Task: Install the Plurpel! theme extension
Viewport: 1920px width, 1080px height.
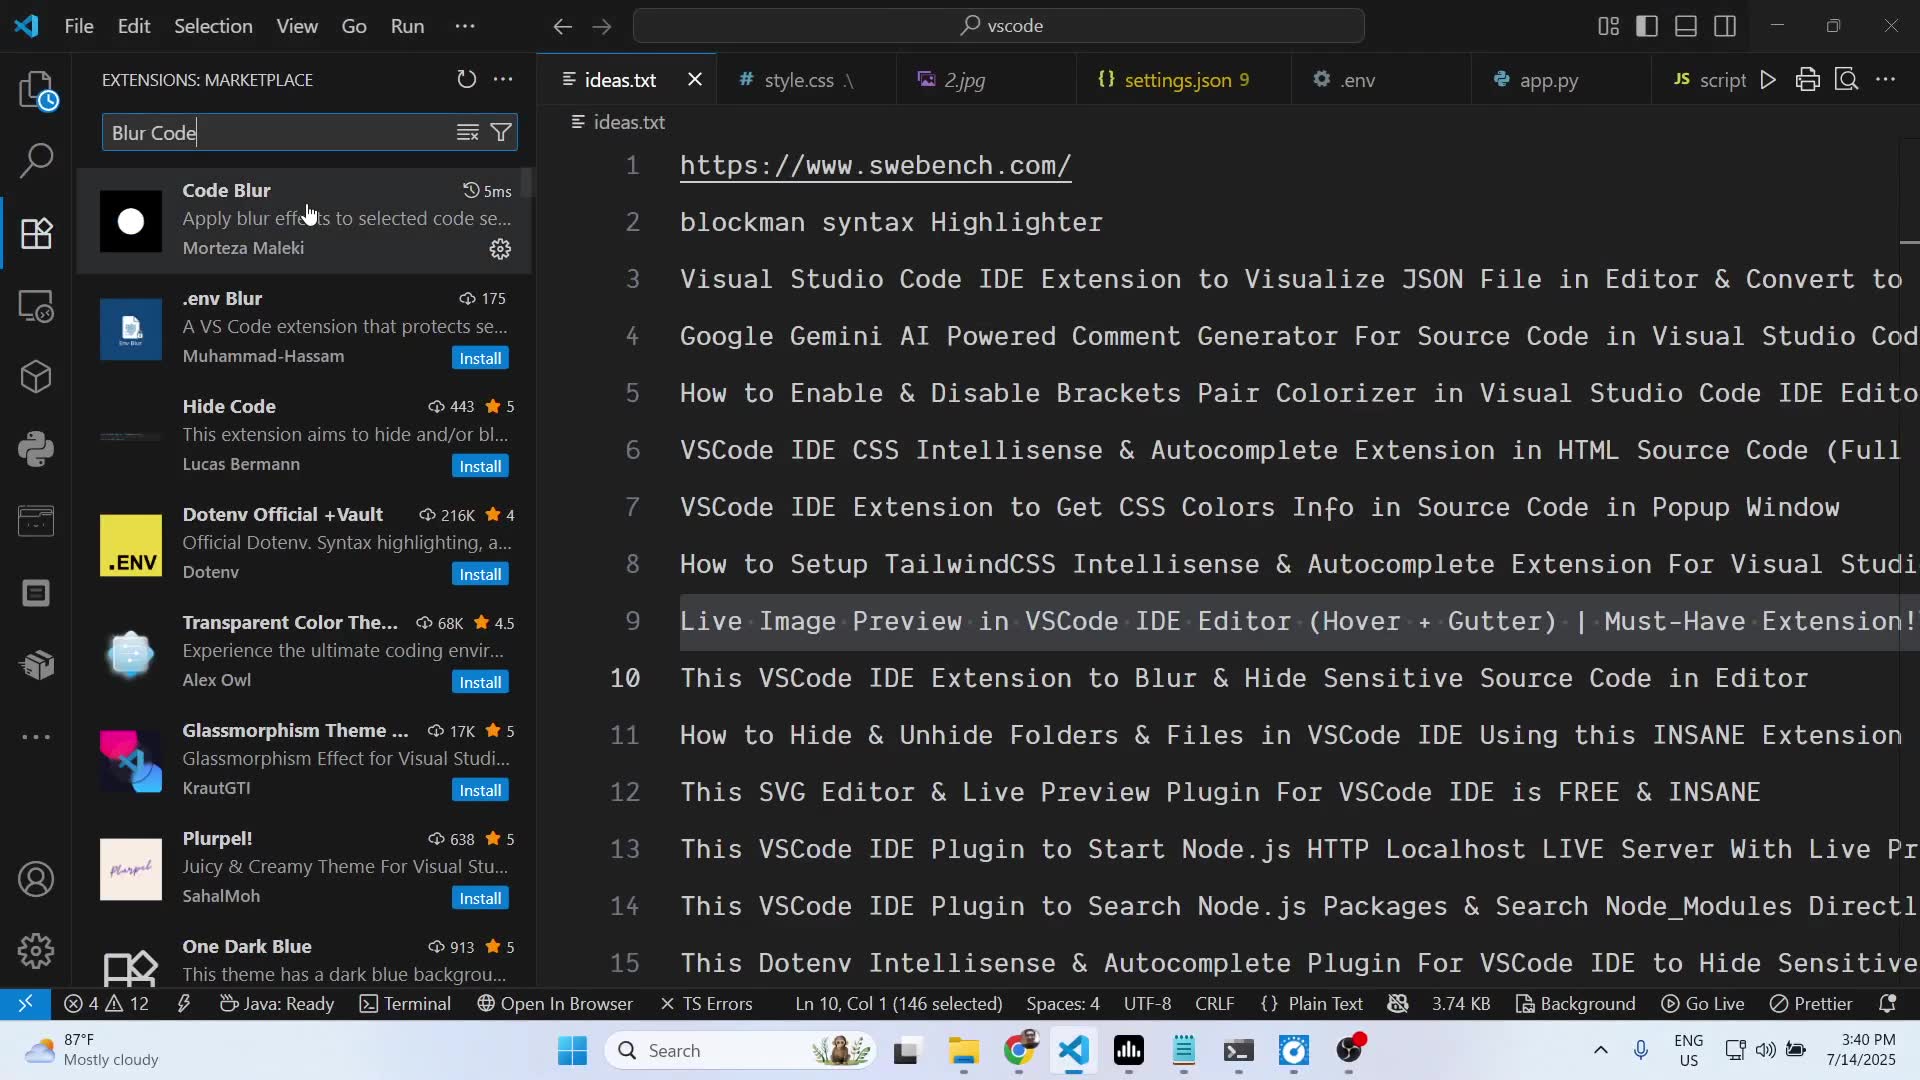Action: (x=480, y=898)
